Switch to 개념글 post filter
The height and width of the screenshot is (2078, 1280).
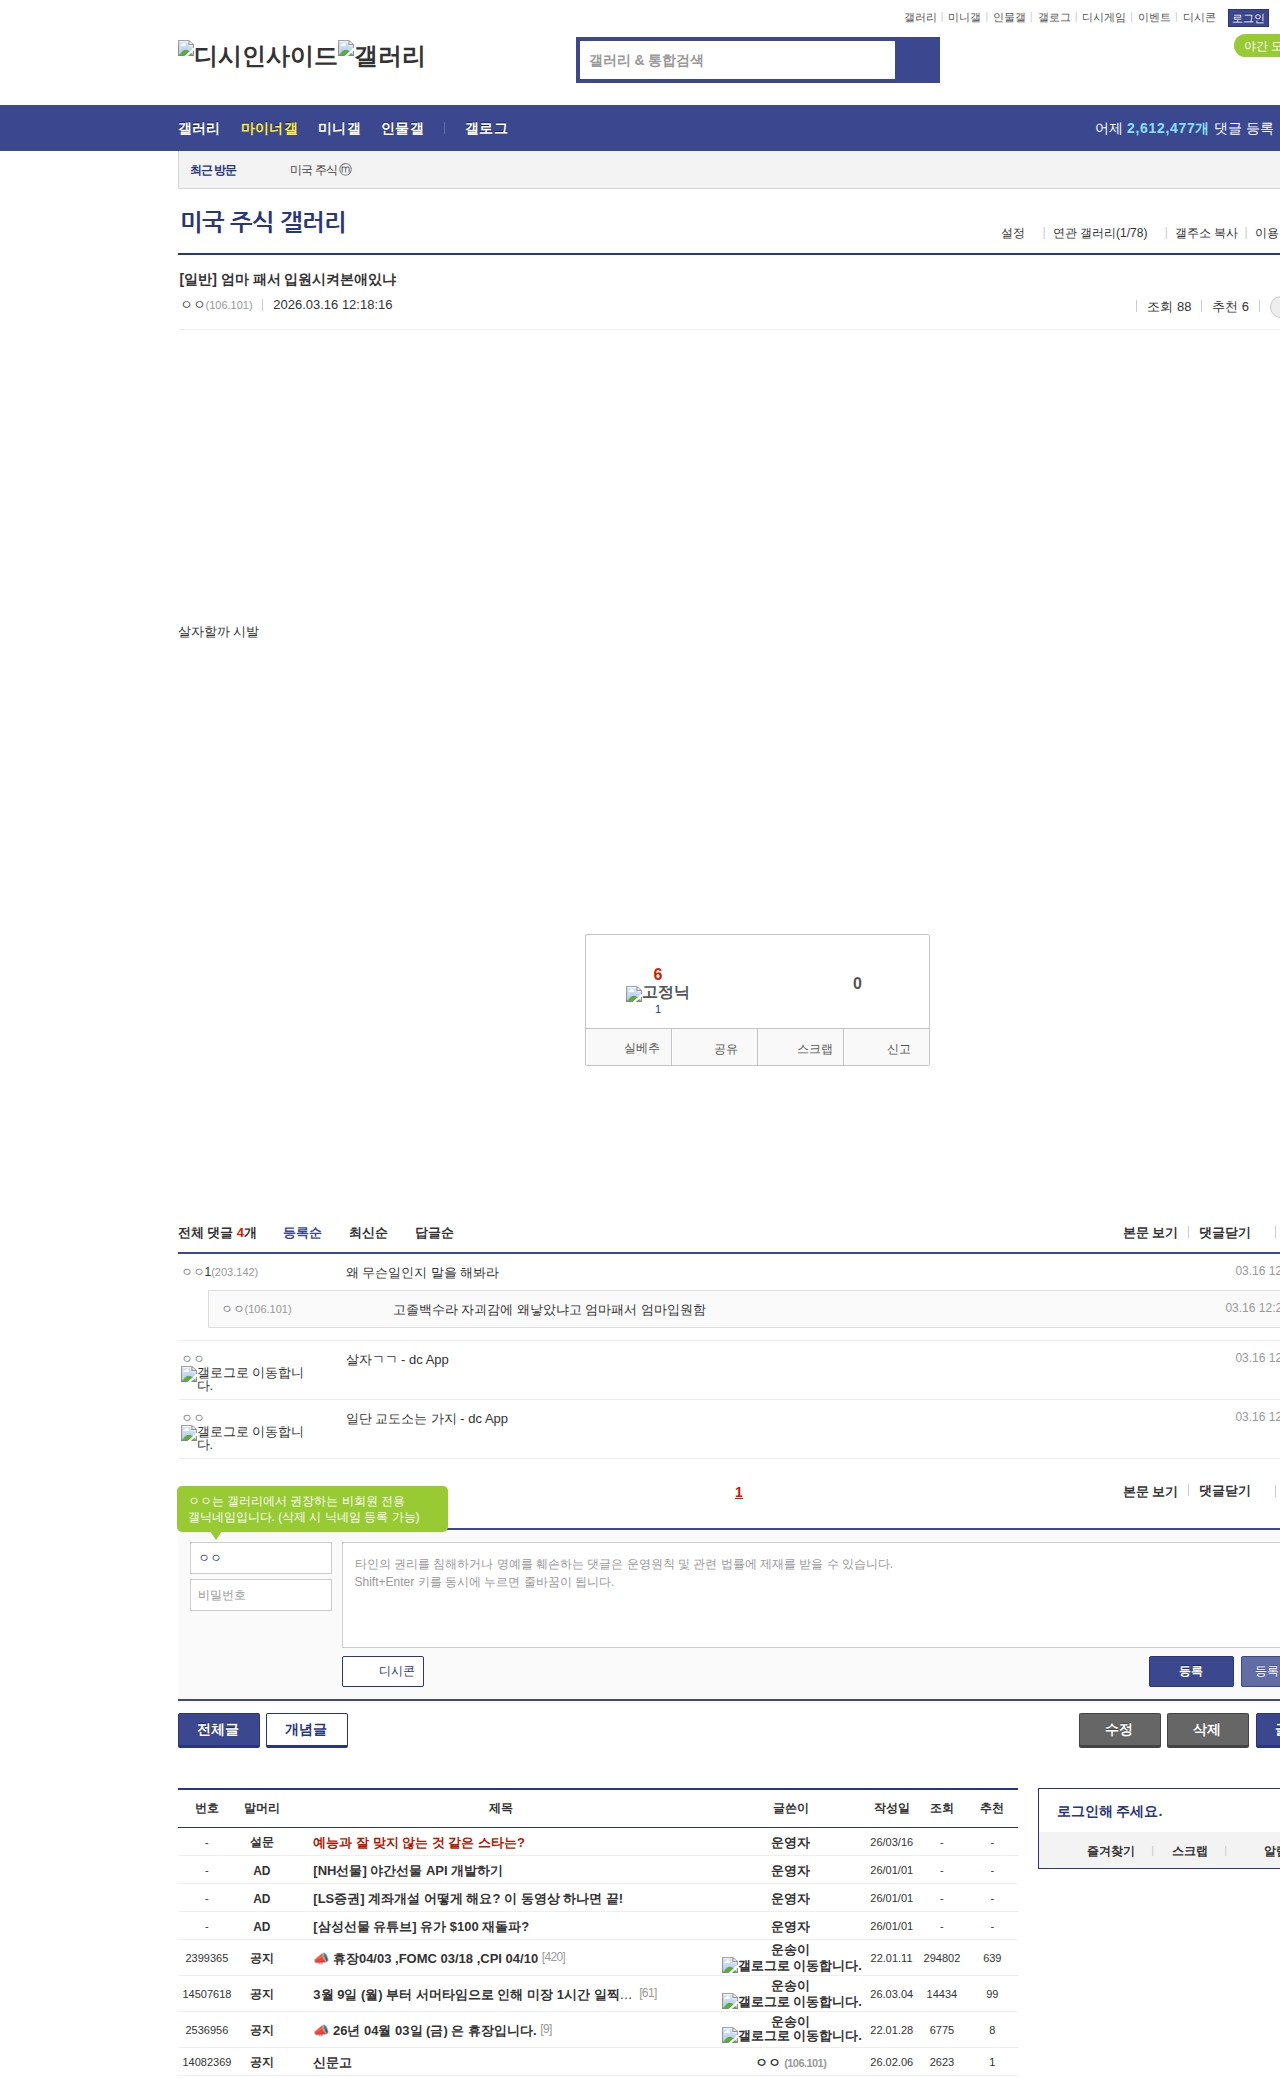coord(306,1729)
